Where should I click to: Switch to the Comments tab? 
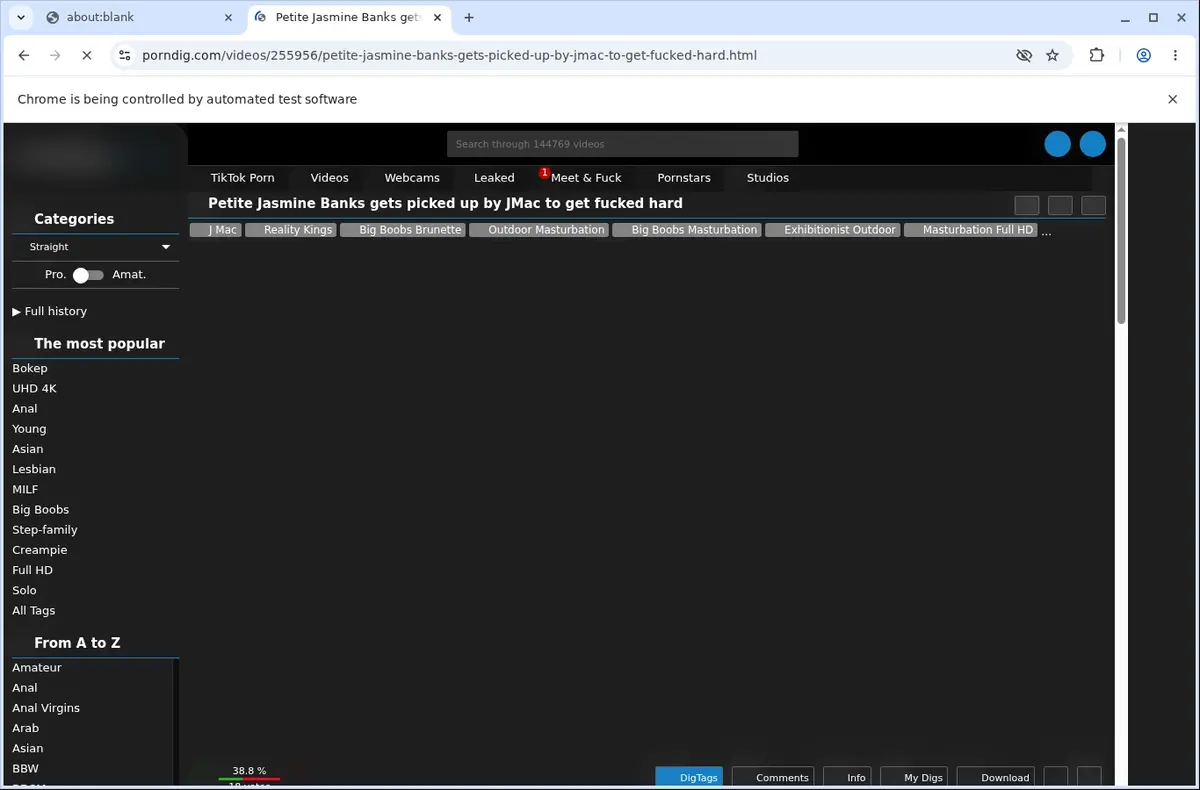773,777
